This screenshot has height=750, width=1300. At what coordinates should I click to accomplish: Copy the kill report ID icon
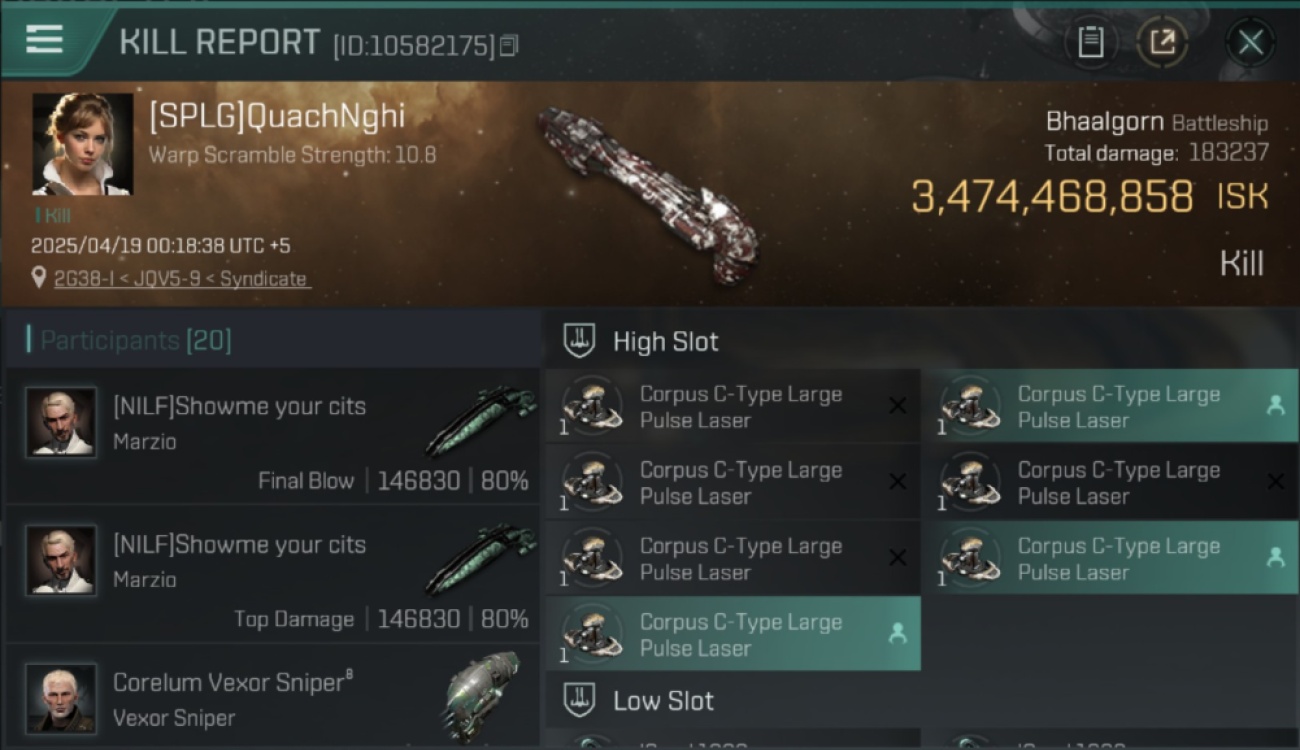click(509, 46)
